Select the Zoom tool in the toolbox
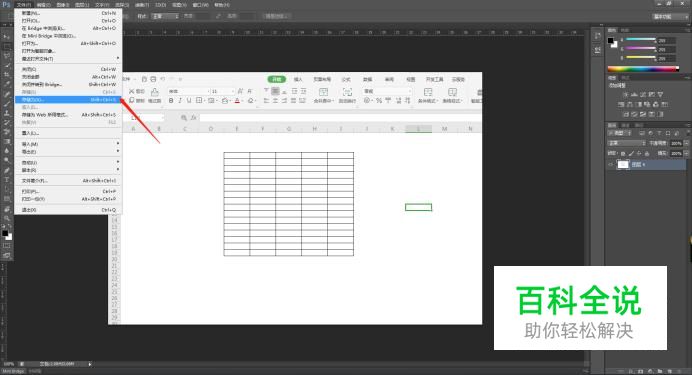This screenshot has width=692, height=375. 6,218
